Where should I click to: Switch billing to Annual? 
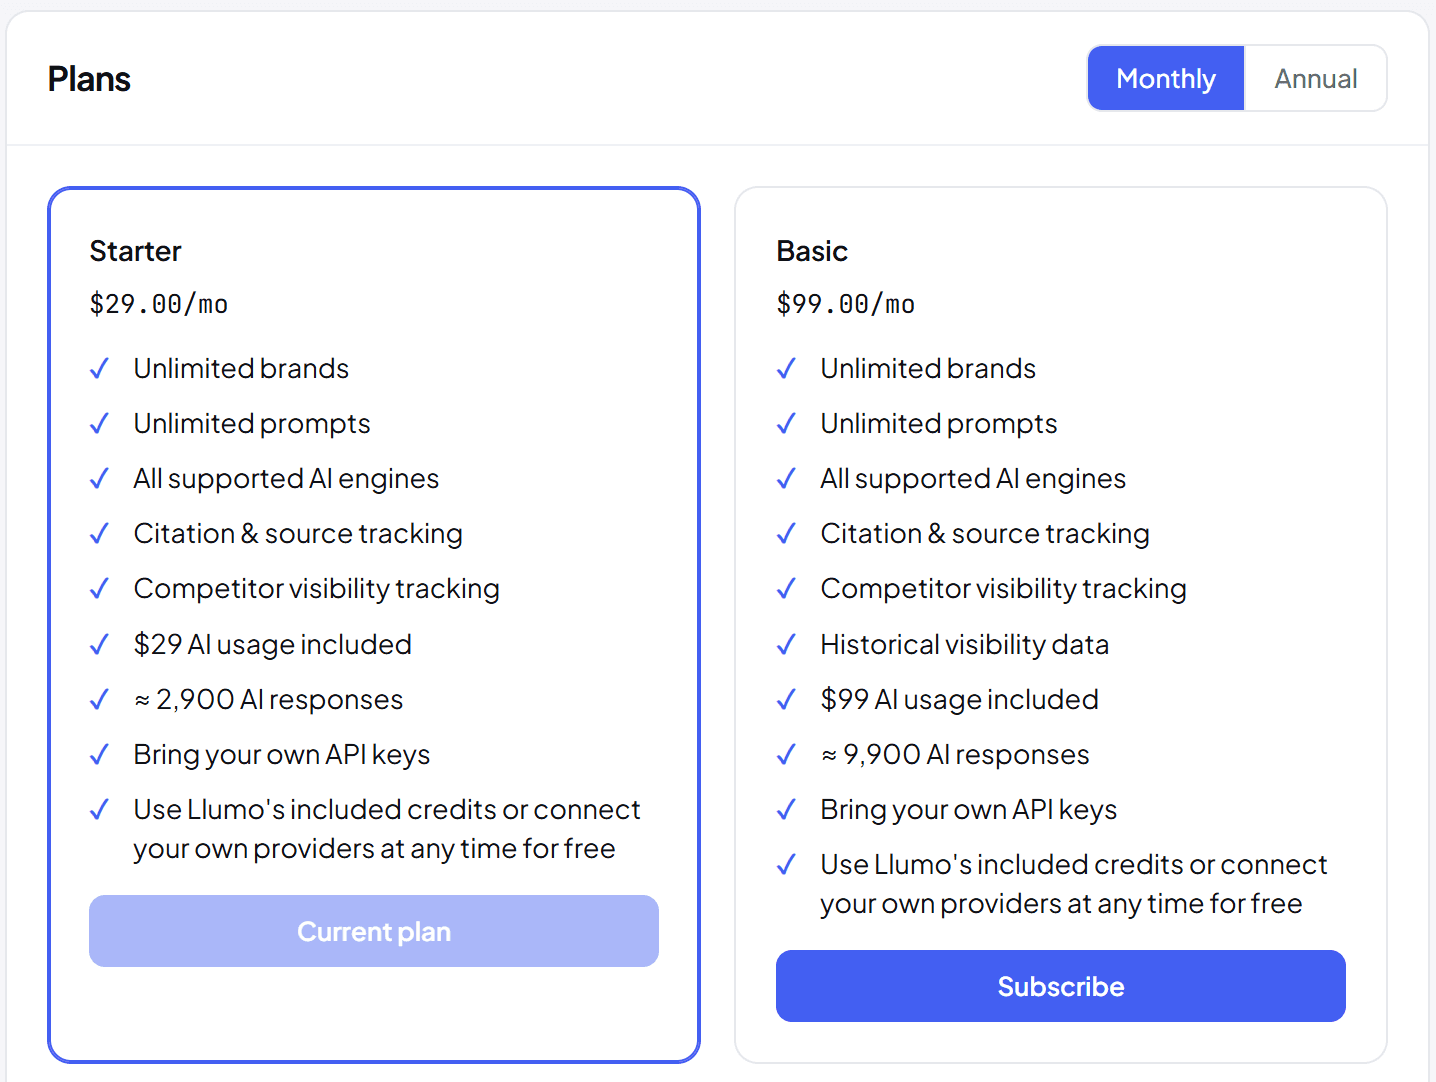[x=1315, y=78]
